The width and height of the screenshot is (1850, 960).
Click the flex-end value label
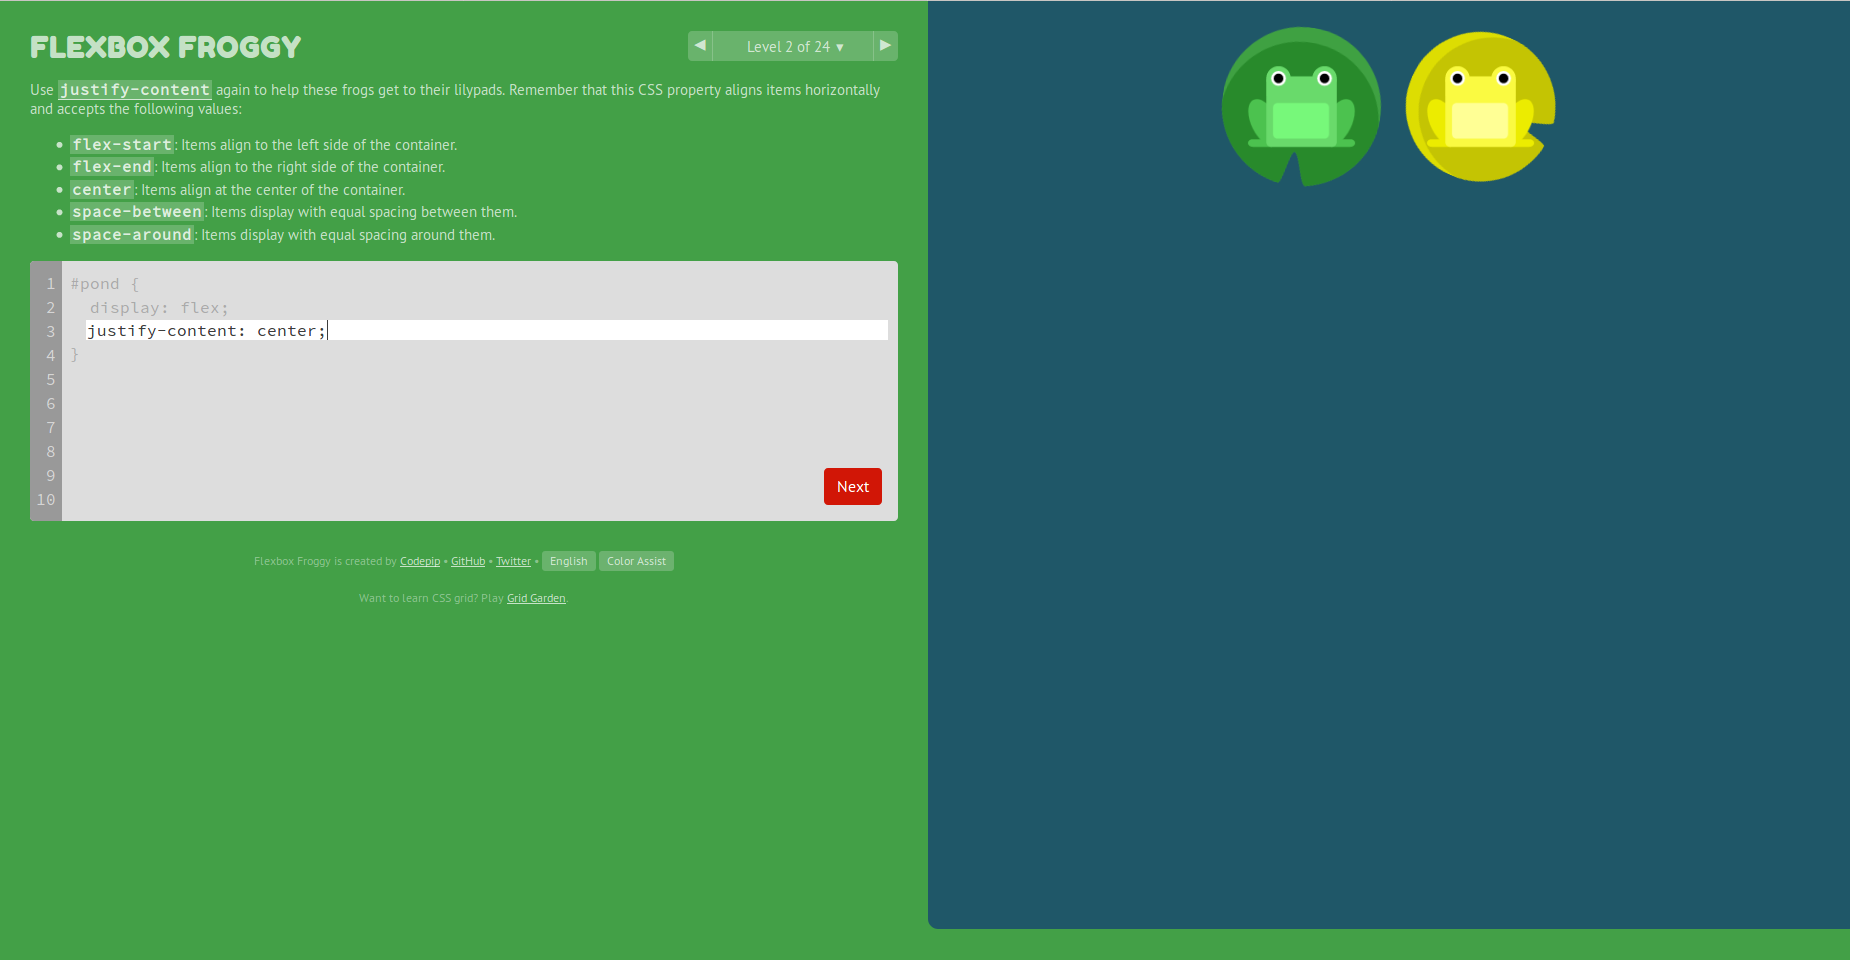tap(112, 167)
